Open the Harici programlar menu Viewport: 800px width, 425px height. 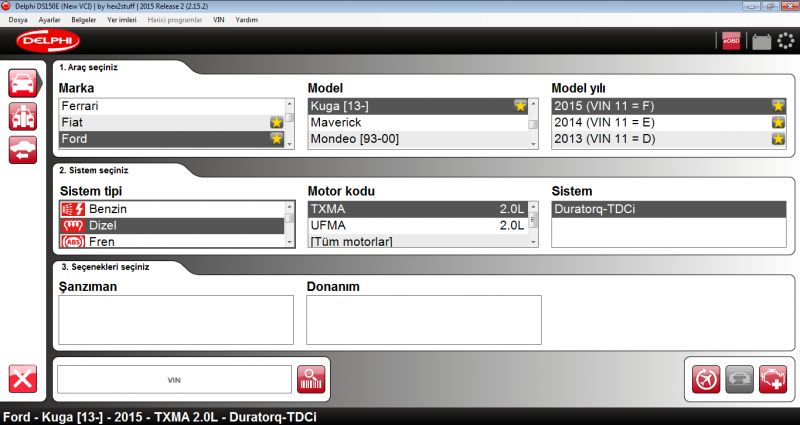pos(175,20)
